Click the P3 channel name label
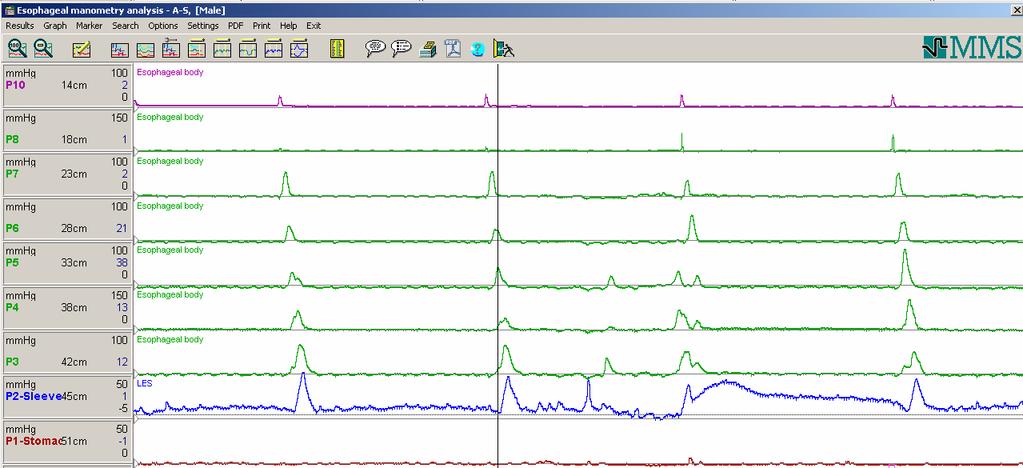Viewport: 1023px width, 468px height. 12,362
